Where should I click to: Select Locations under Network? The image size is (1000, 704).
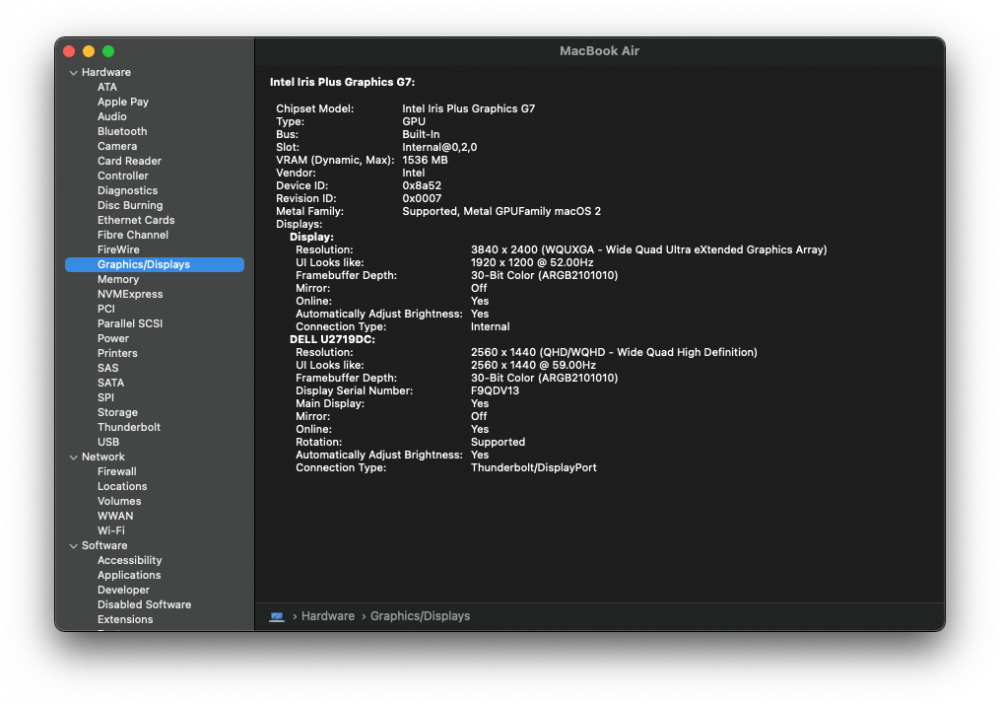[122, 486]
